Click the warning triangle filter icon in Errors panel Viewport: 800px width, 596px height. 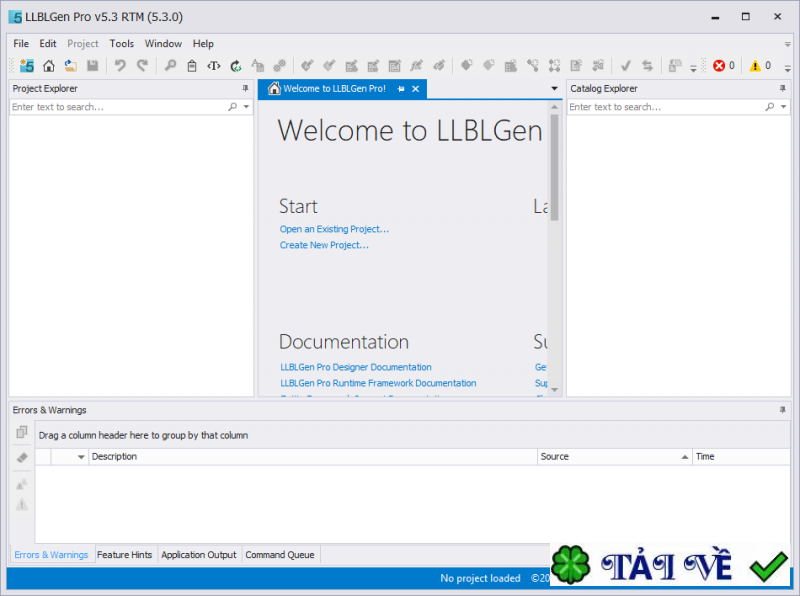pos(21,505)
